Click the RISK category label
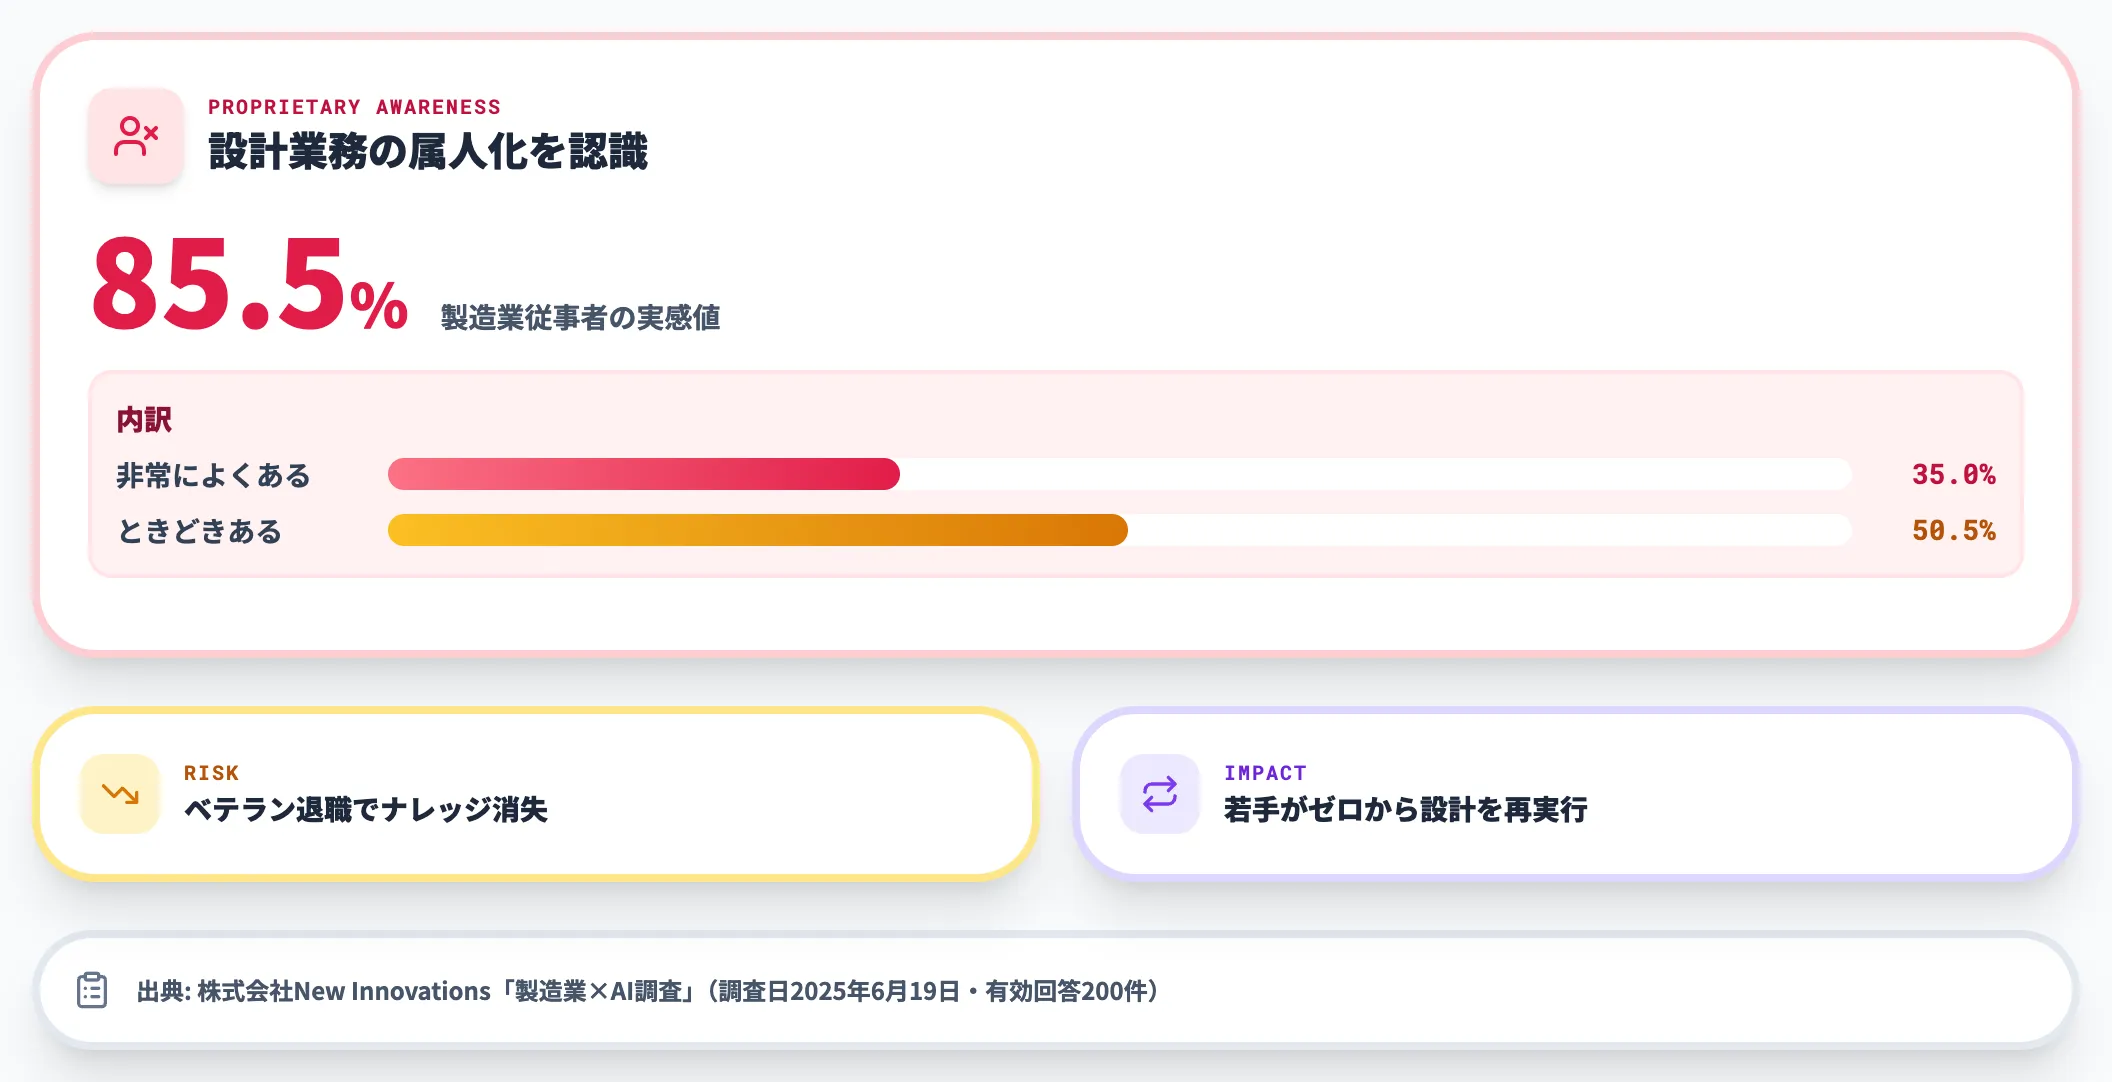The image size is (2112, 1082). click(211, 773)
